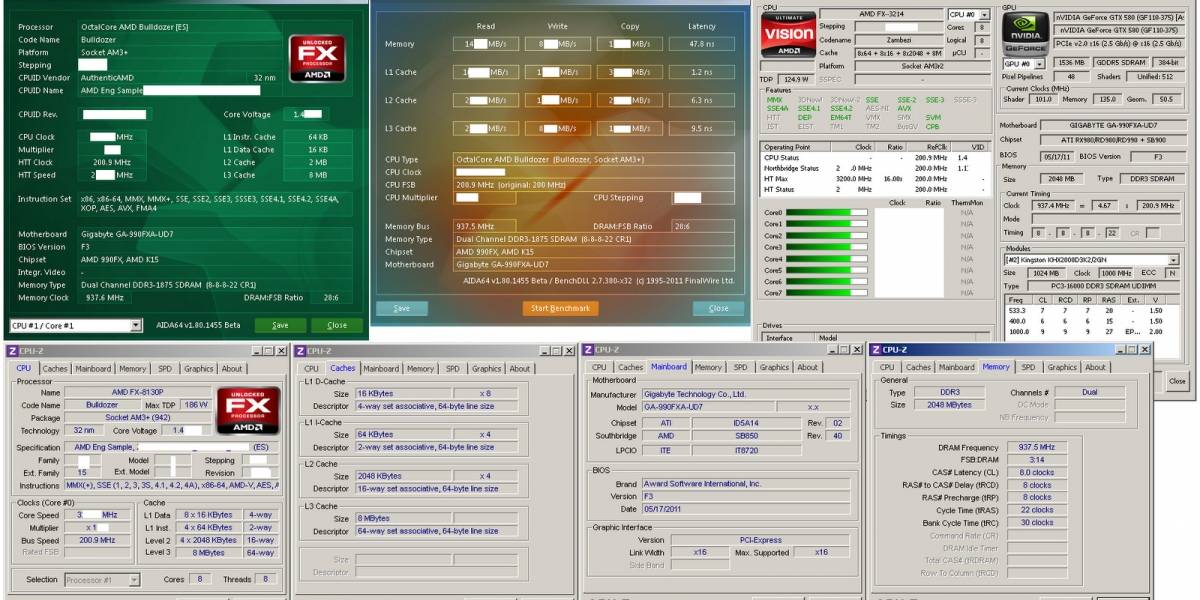The height and width of the screenshot is (600, 1200).
Task: Click the green Close button in AIDA64 CPUID
Action: (x=337, y=325)
